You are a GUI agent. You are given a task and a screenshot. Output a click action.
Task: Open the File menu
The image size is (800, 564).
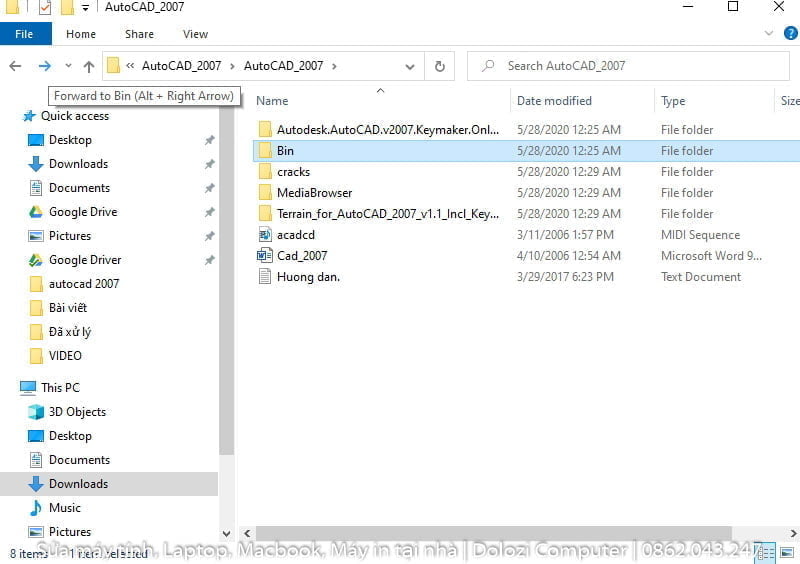point(25,34)
